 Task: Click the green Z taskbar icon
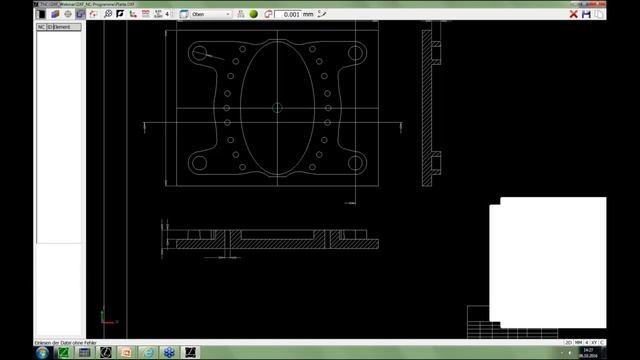pyautogui.click(x=63, y=353)
